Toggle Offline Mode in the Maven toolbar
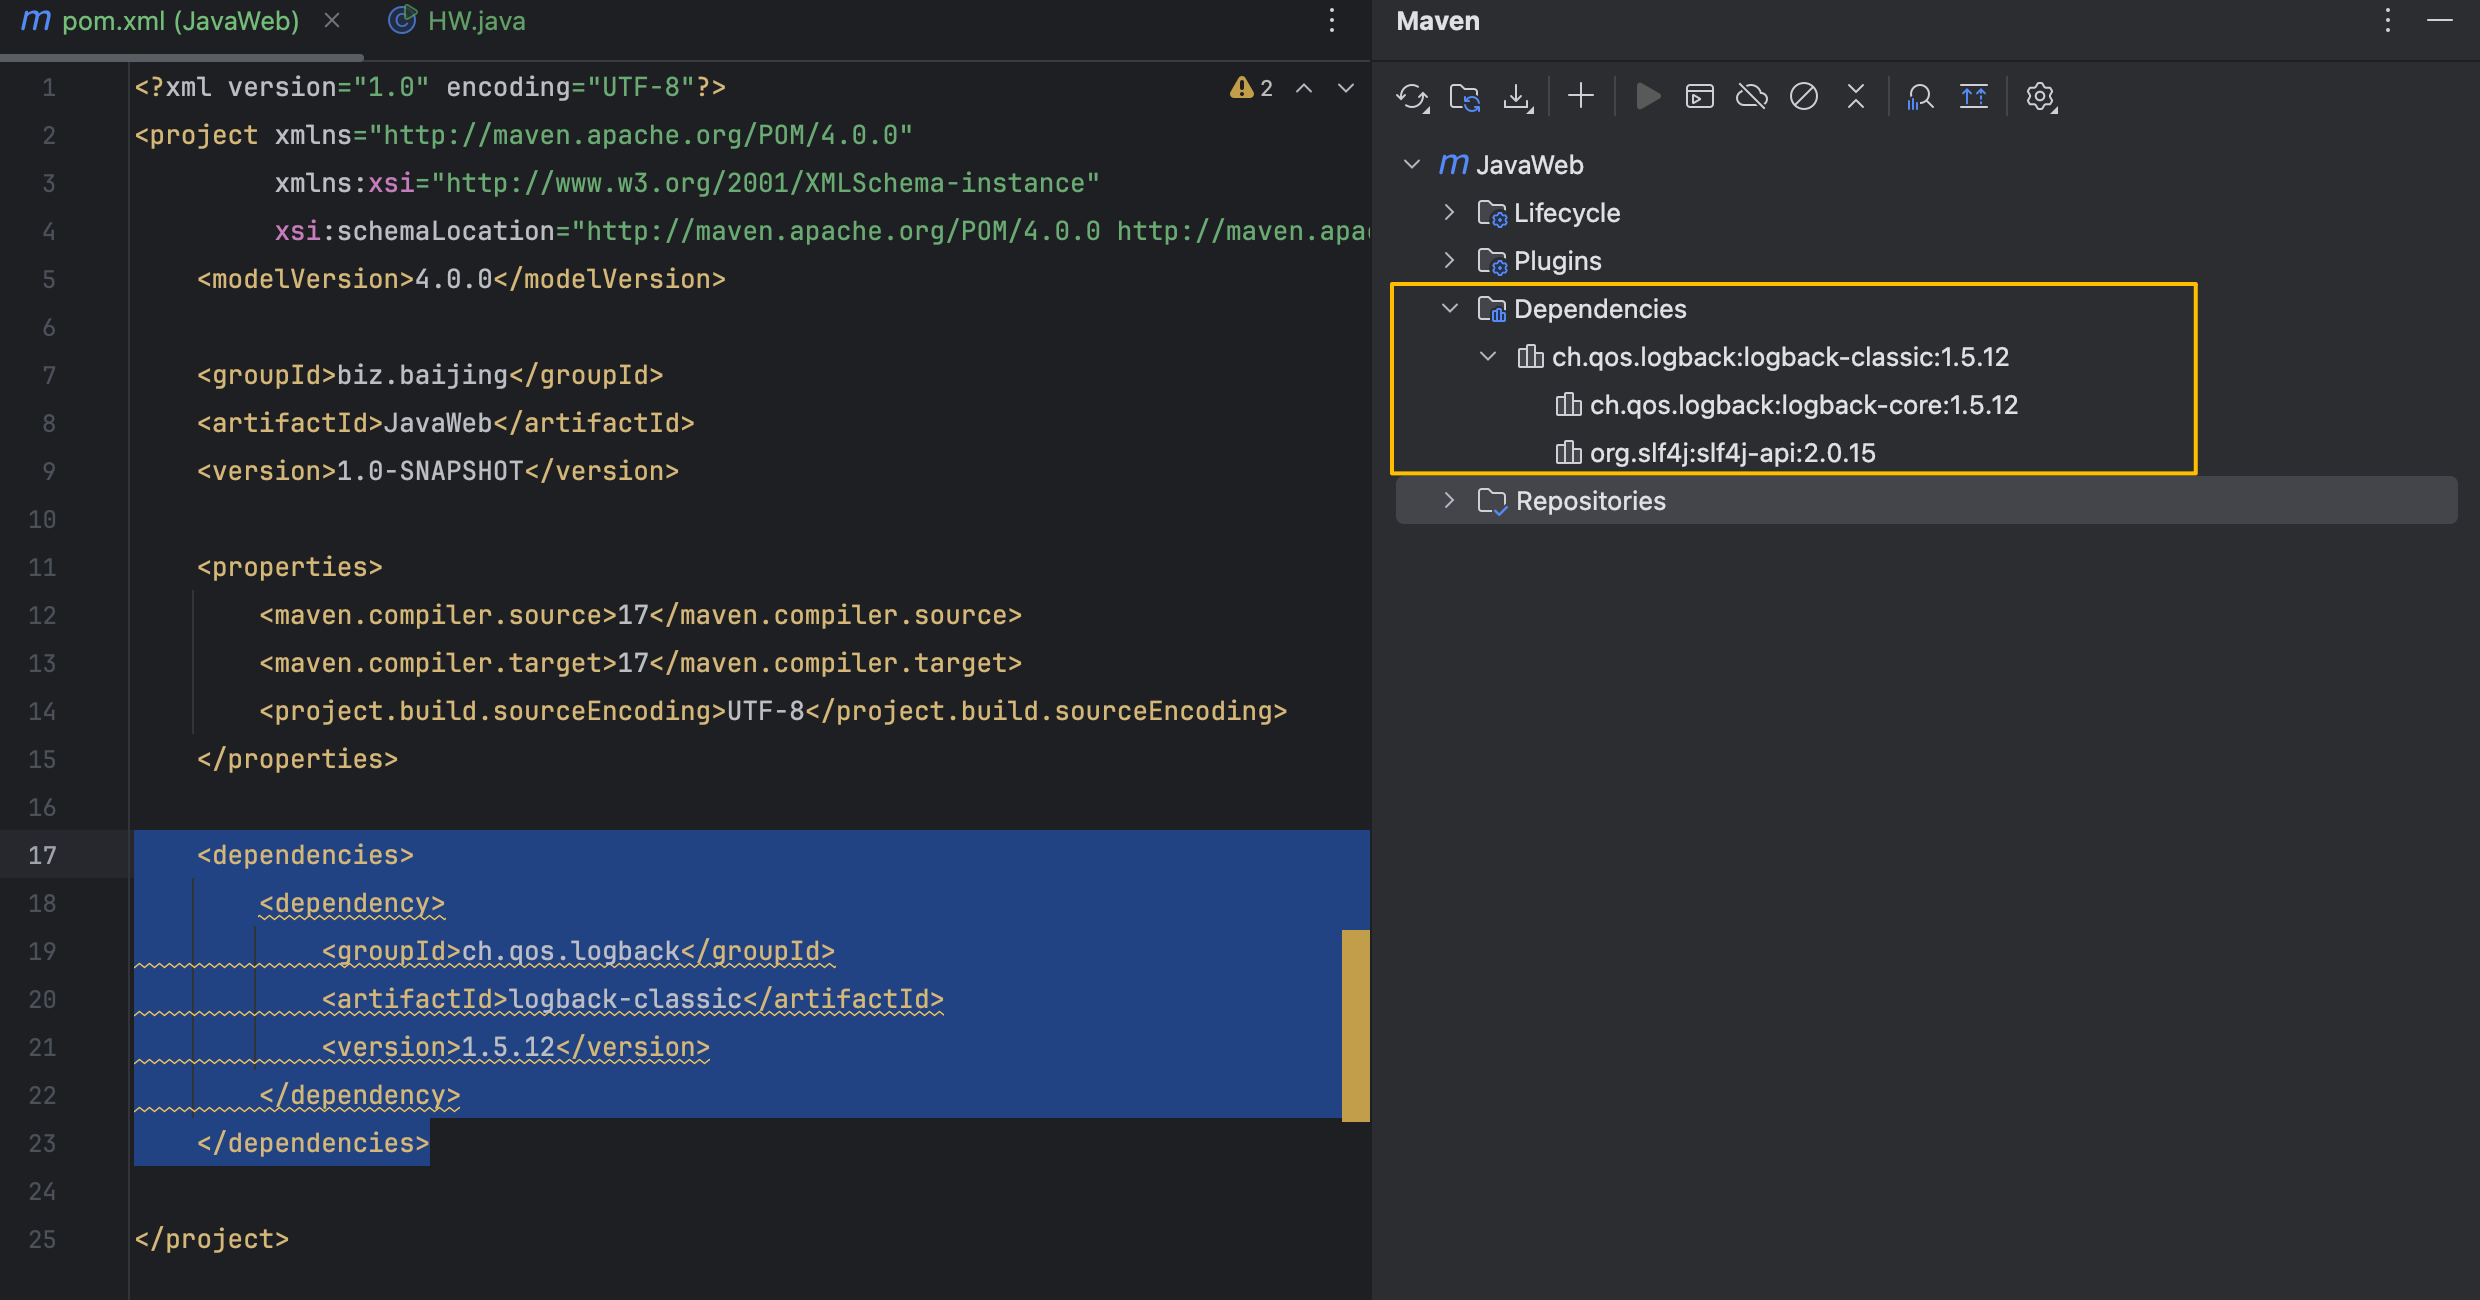2480x1300 pixels. pyautogui.click(x=1751, y=96)
